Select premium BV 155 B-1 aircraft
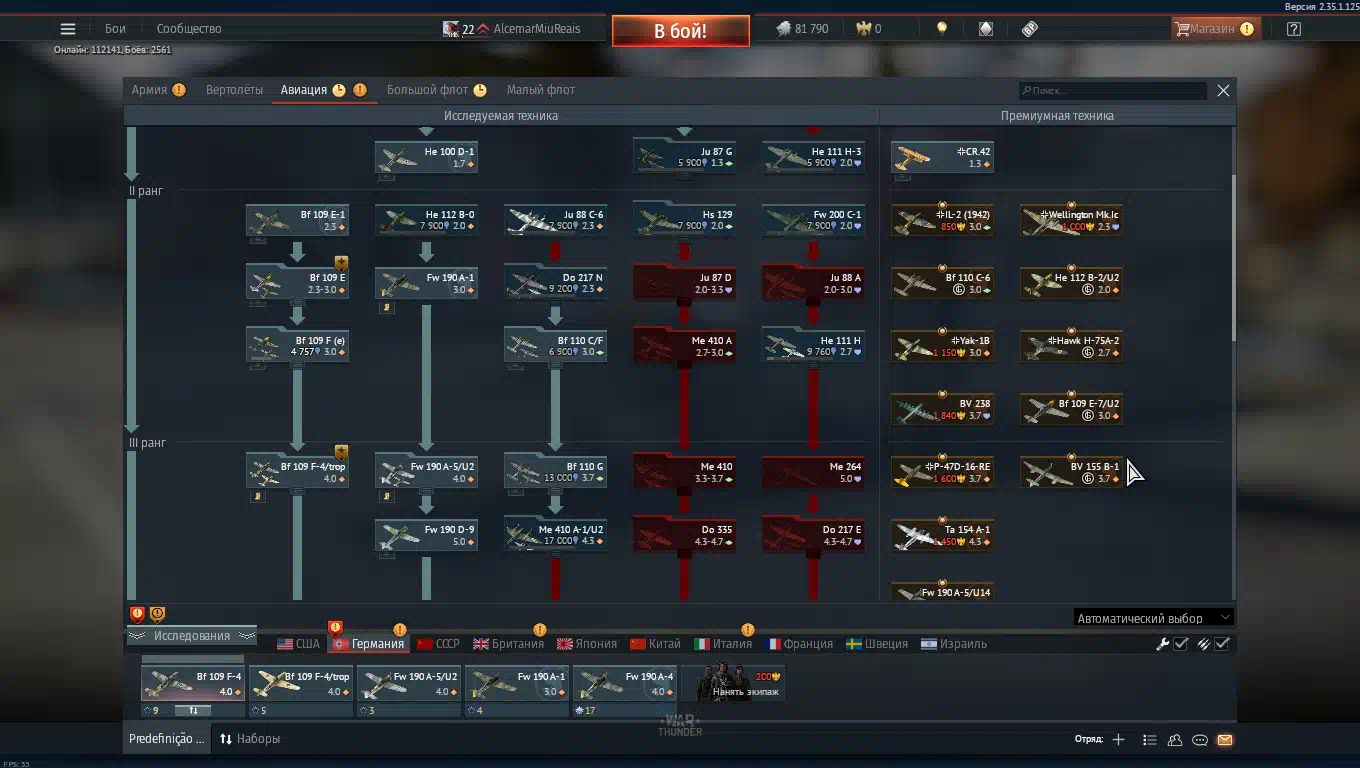This screenshot has height=768, width=1360. pyautogui.click(x=1071, y=472)
